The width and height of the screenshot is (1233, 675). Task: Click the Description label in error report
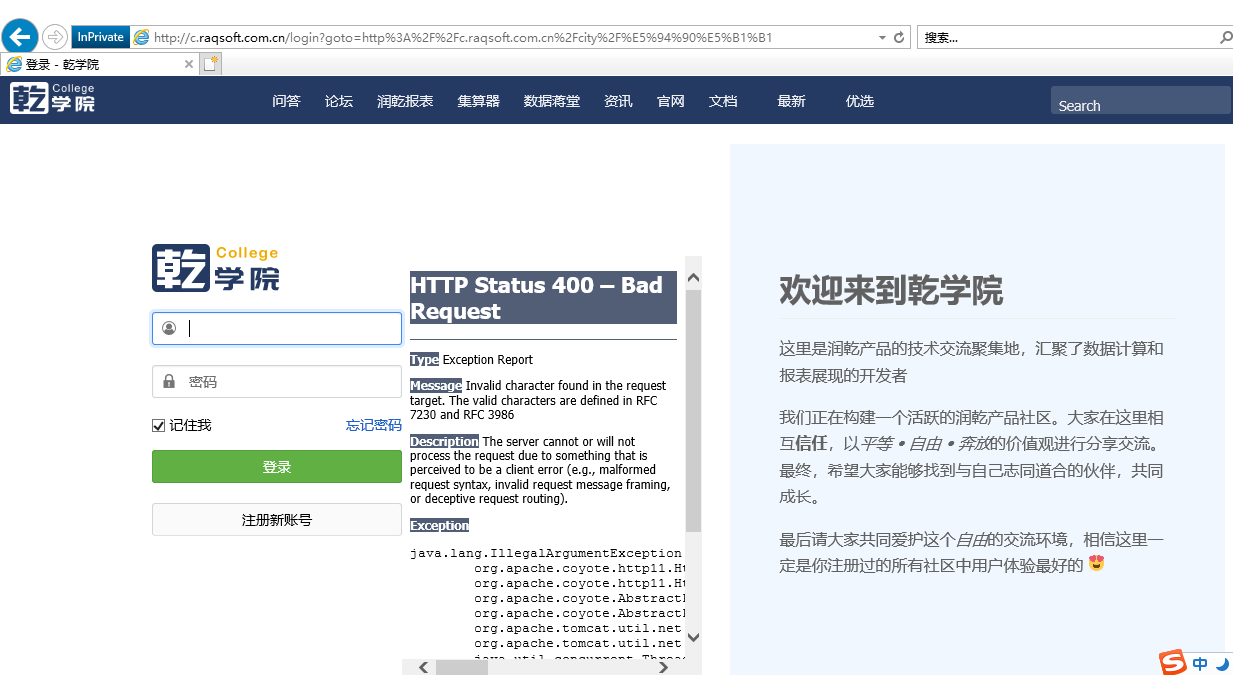tap(445, 441)
